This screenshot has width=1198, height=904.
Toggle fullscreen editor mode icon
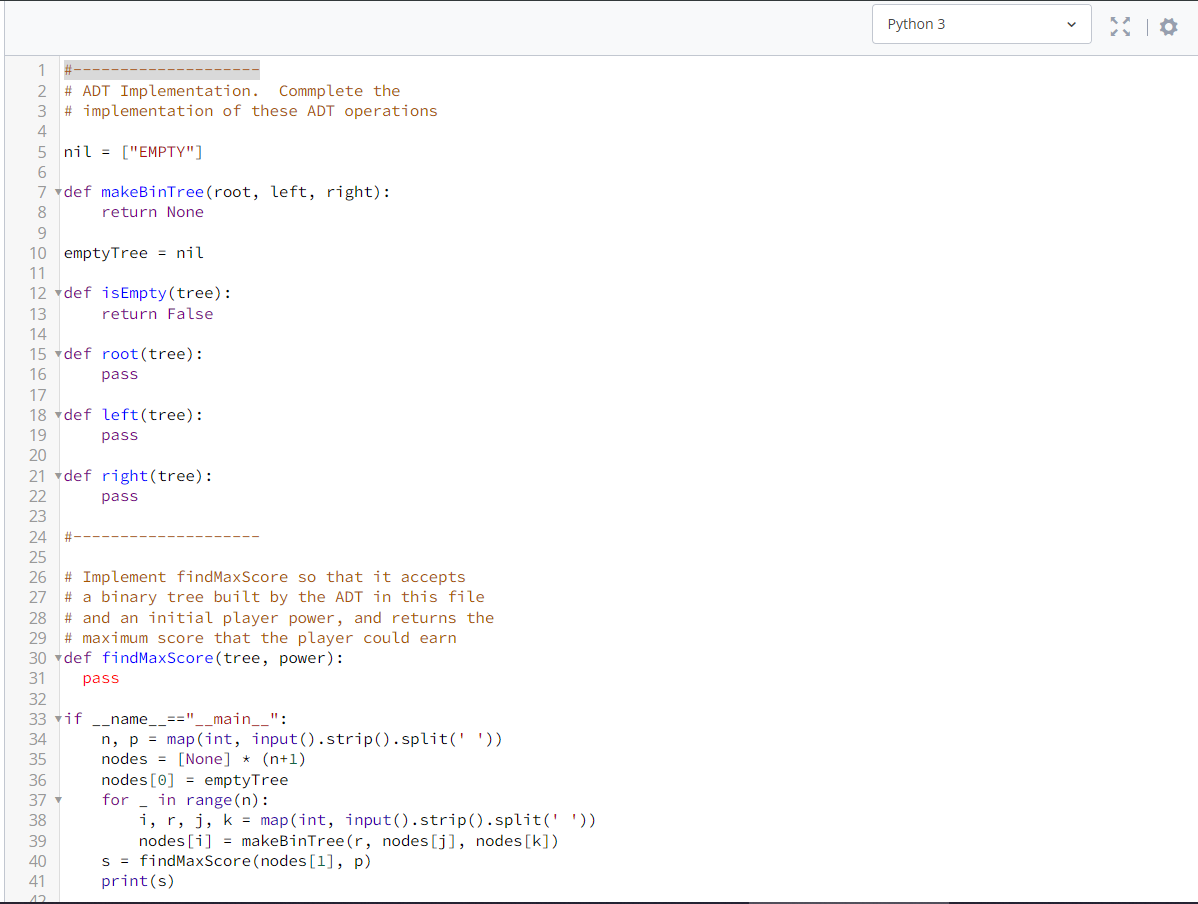(1120, 27)
